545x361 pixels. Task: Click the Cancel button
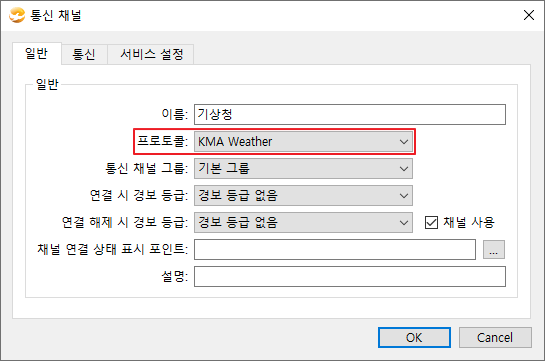(x=495, y=337)
